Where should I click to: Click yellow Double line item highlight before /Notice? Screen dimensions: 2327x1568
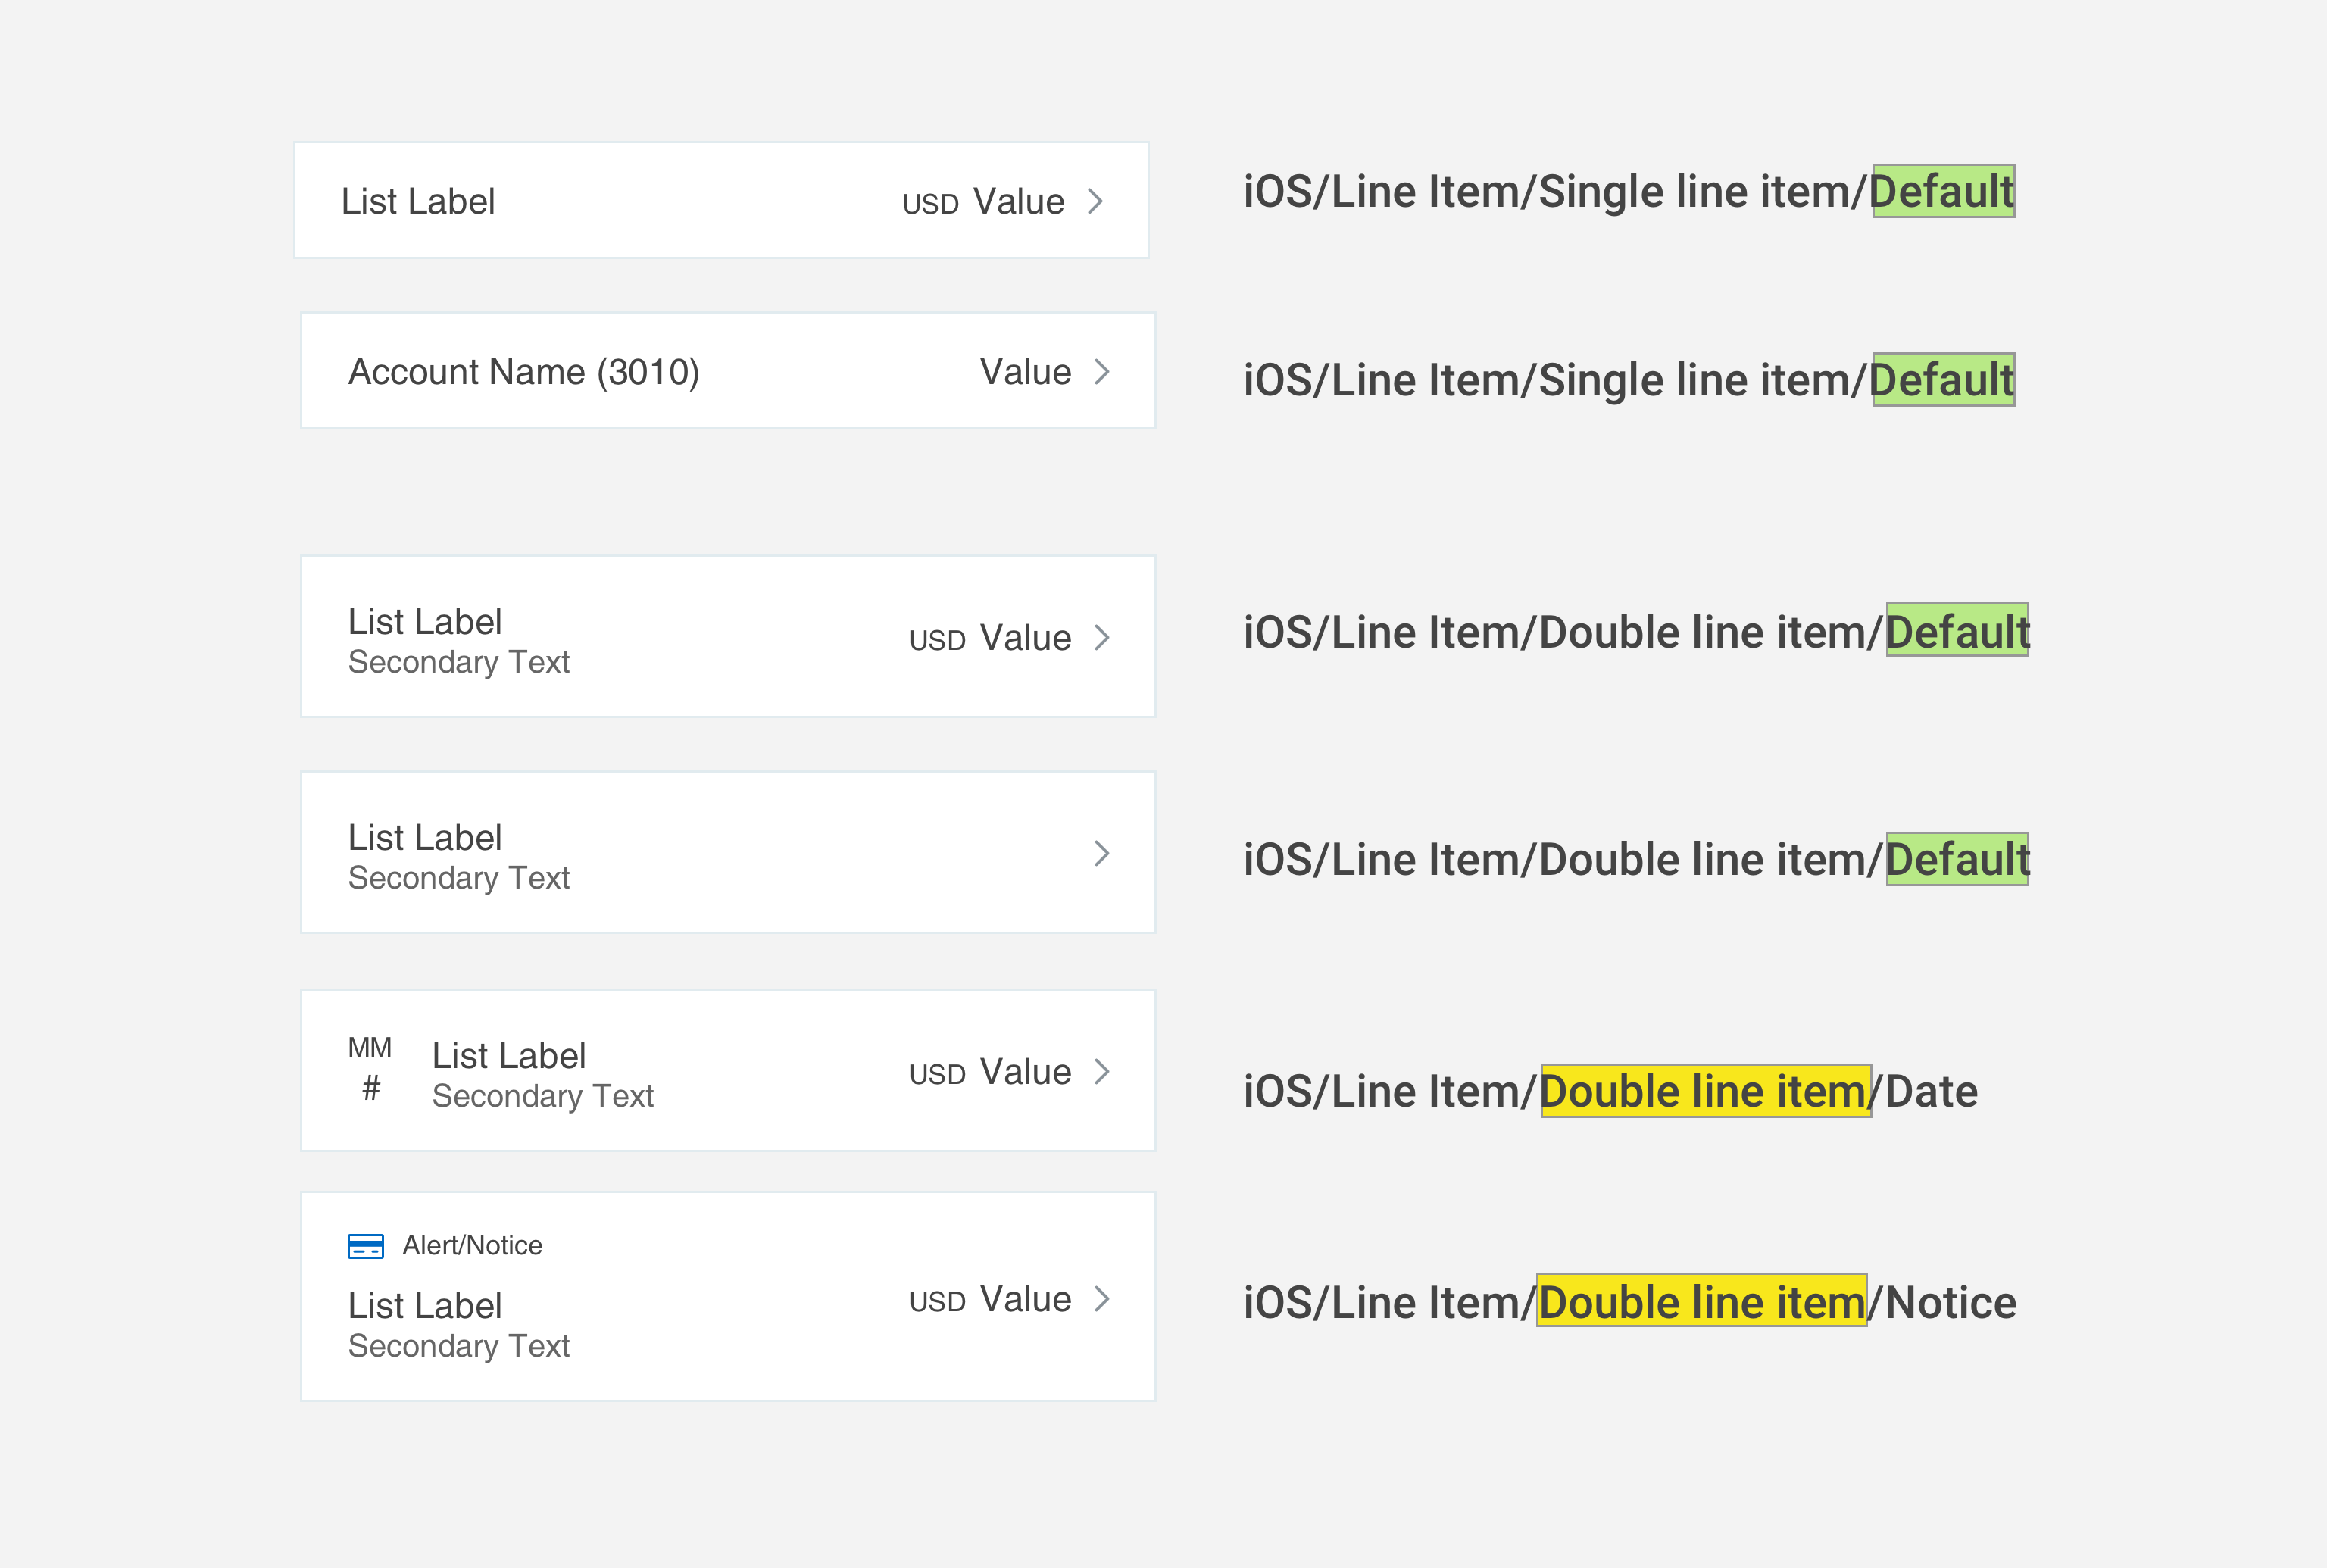pos(1702,1300)
